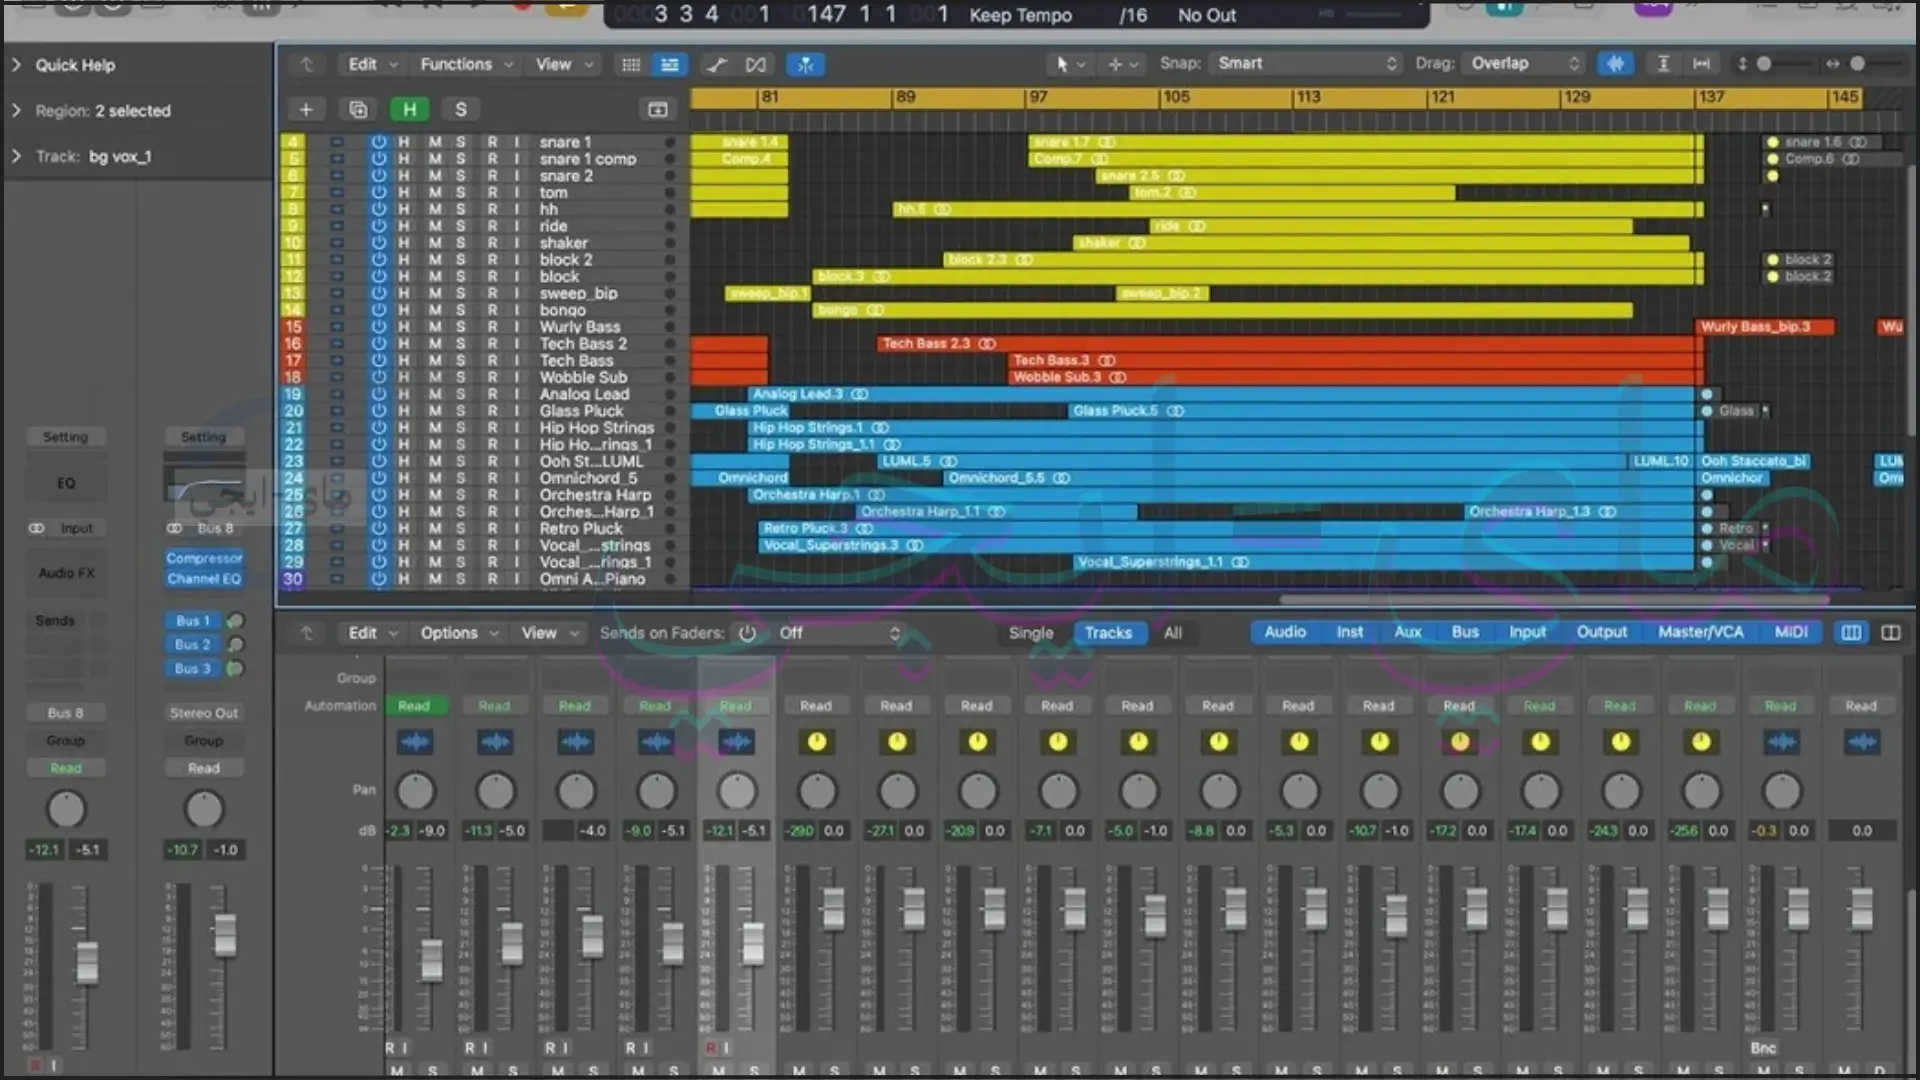The width and height of the screenshot is (1920, 1080).
Task: Click the Bus 1 send level knob
Action: (236, 621)
